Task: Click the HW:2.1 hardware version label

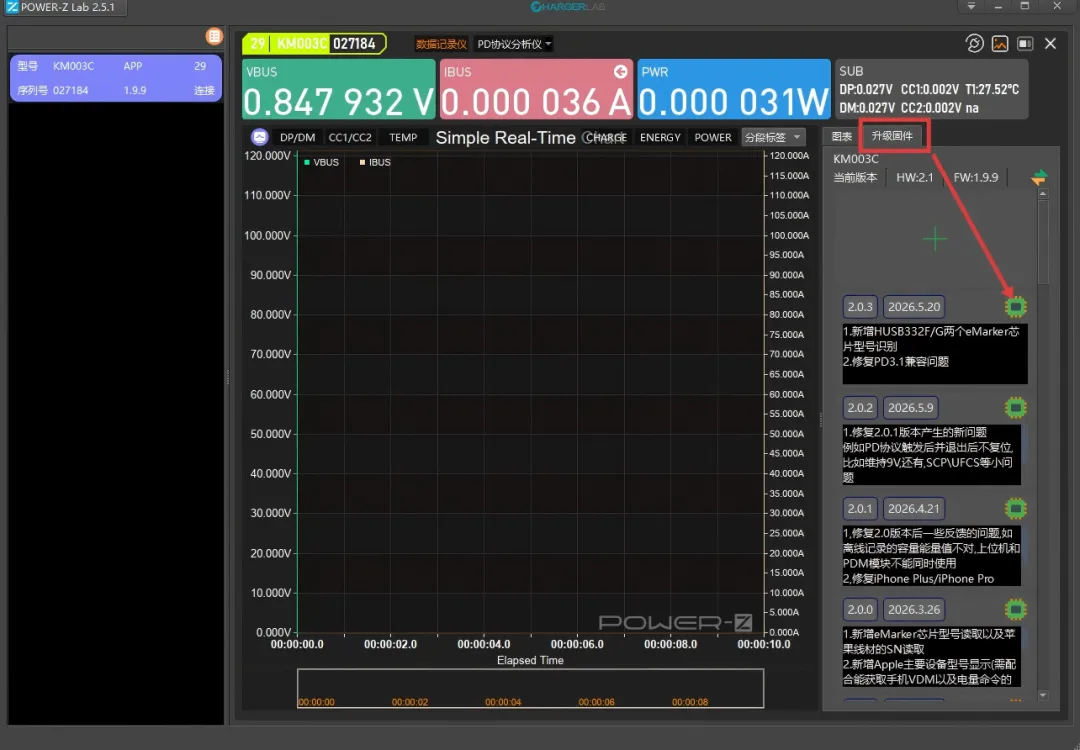Action: click(914, 178)
